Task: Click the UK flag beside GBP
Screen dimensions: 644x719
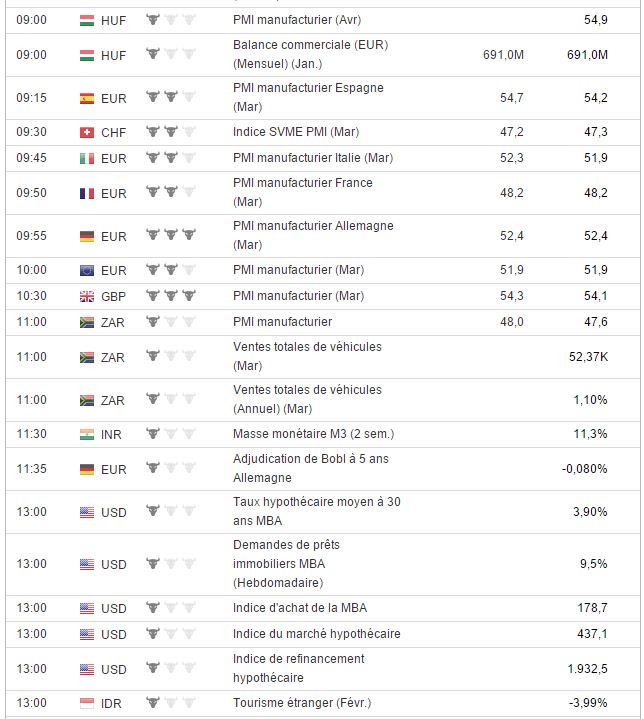Action: click(x=86, y=296)
